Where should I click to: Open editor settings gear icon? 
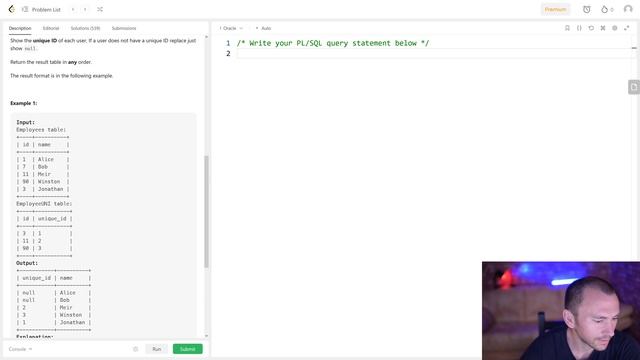coord(615,28)
